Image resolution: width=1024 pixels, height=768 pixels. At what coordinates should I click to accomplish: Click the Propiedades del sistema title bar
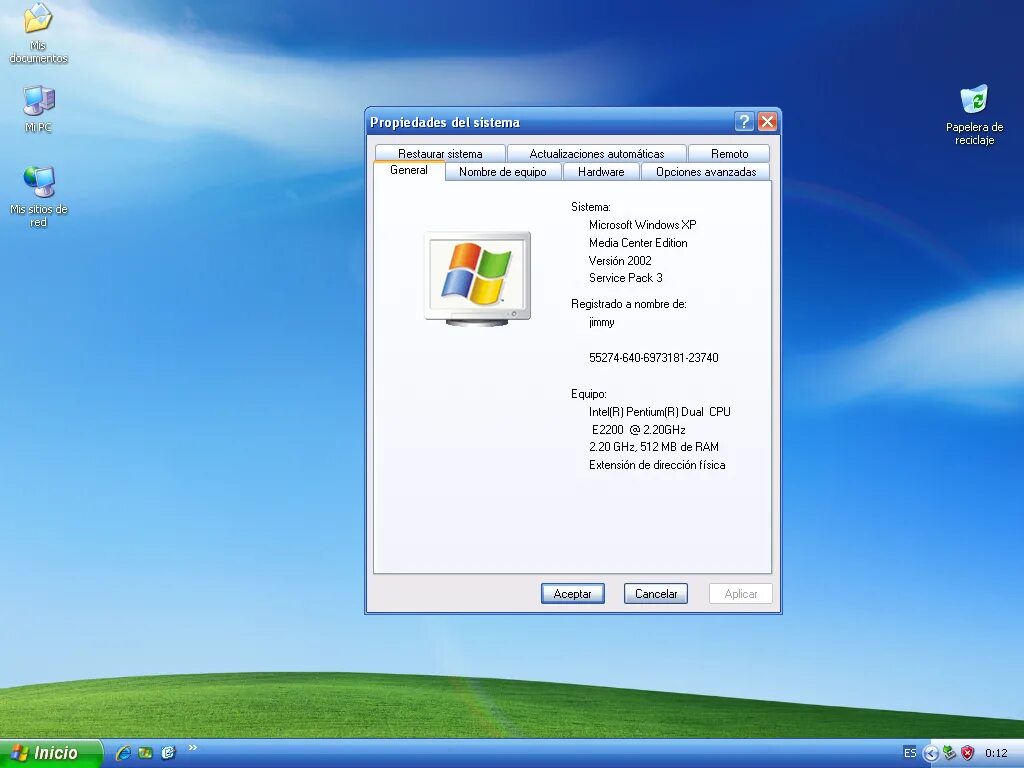(549, 122)
